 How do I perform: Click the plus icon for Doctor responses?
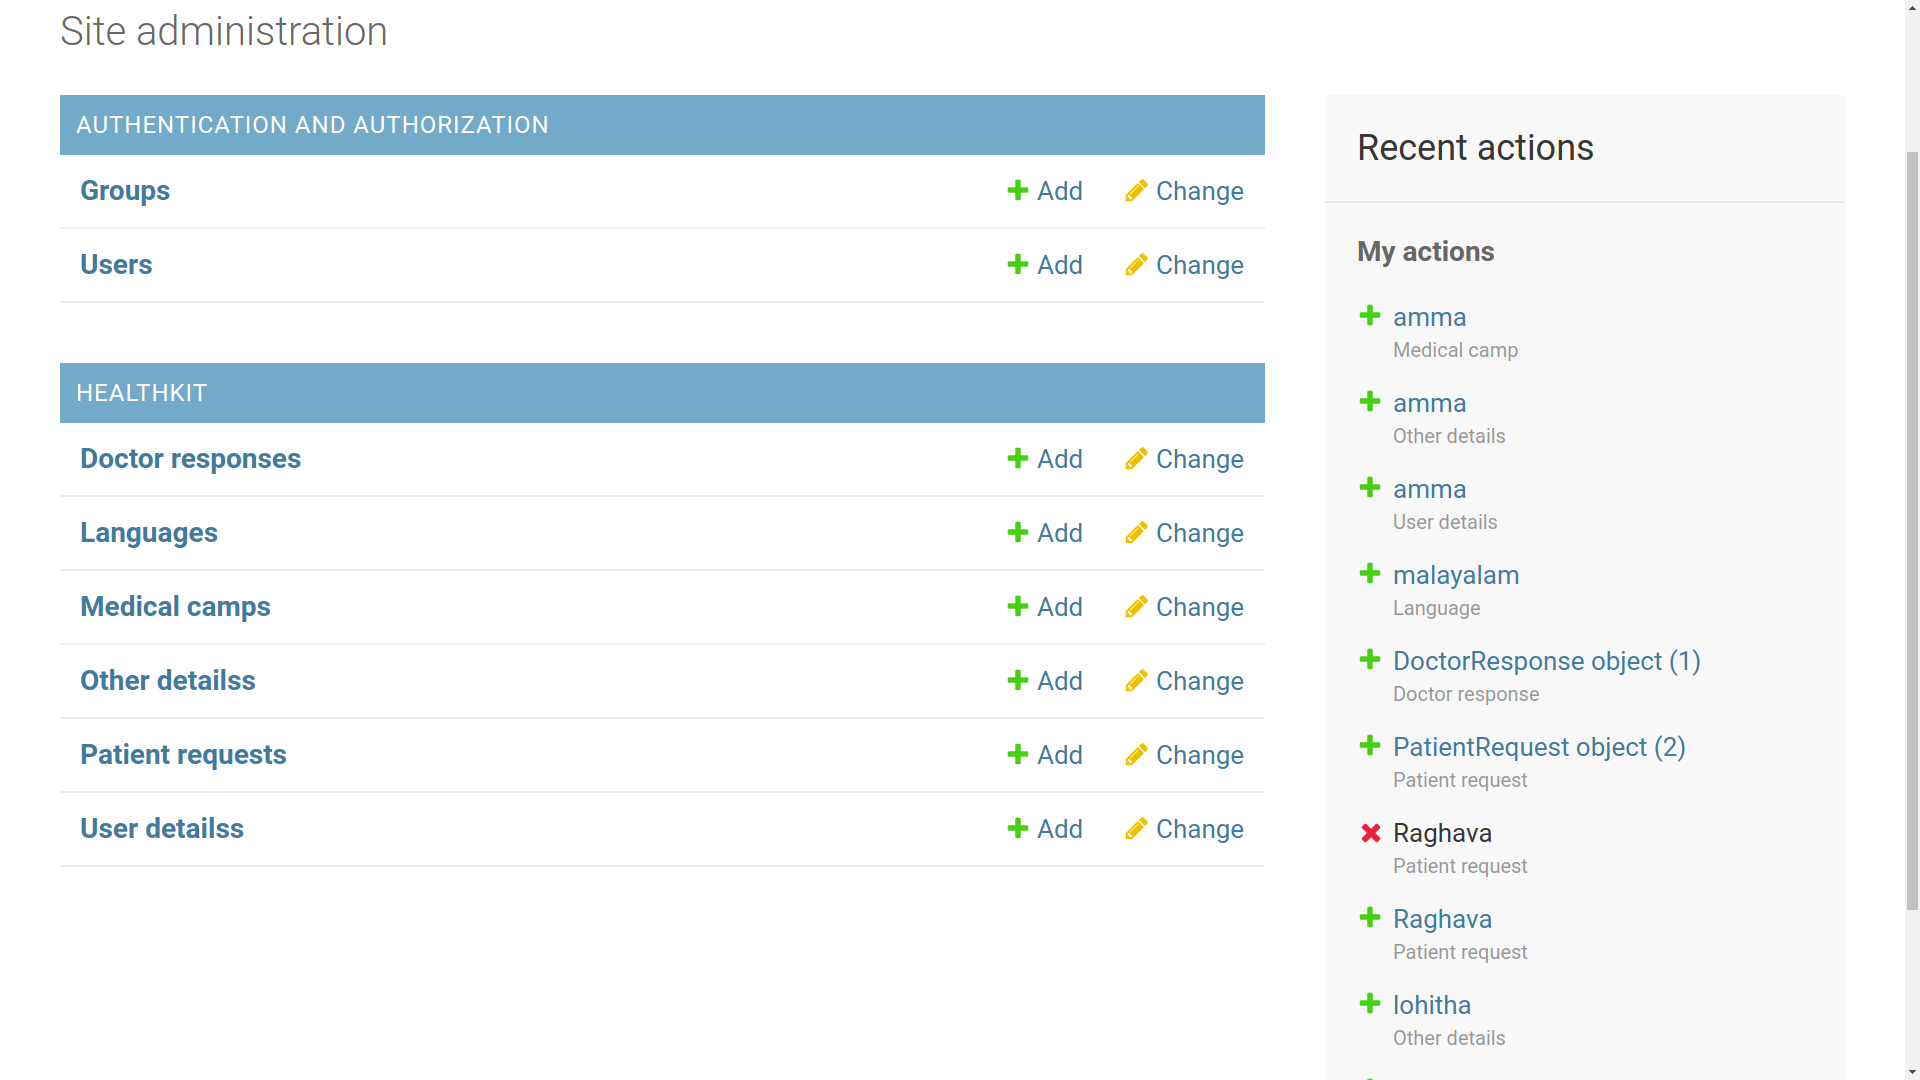[1017, 459]
